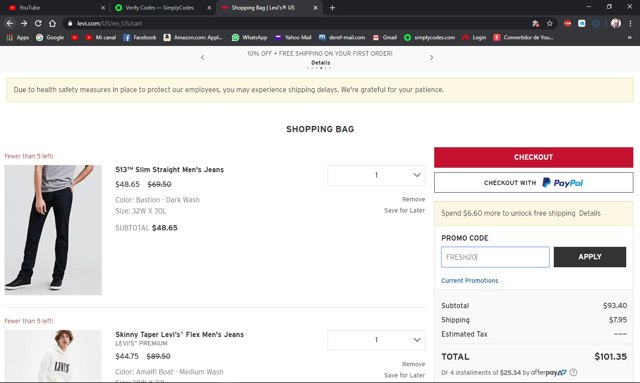
Task: Show next promo banner message
Action: click(431, 58)
